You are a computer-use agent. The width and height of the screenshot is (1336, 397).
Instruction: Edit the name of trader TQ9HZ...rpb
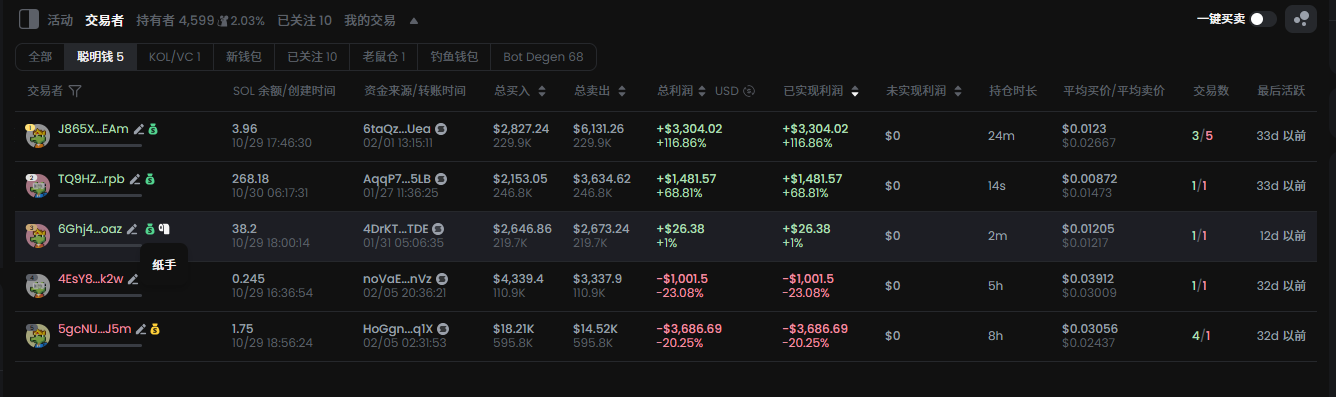coord(135,179)
